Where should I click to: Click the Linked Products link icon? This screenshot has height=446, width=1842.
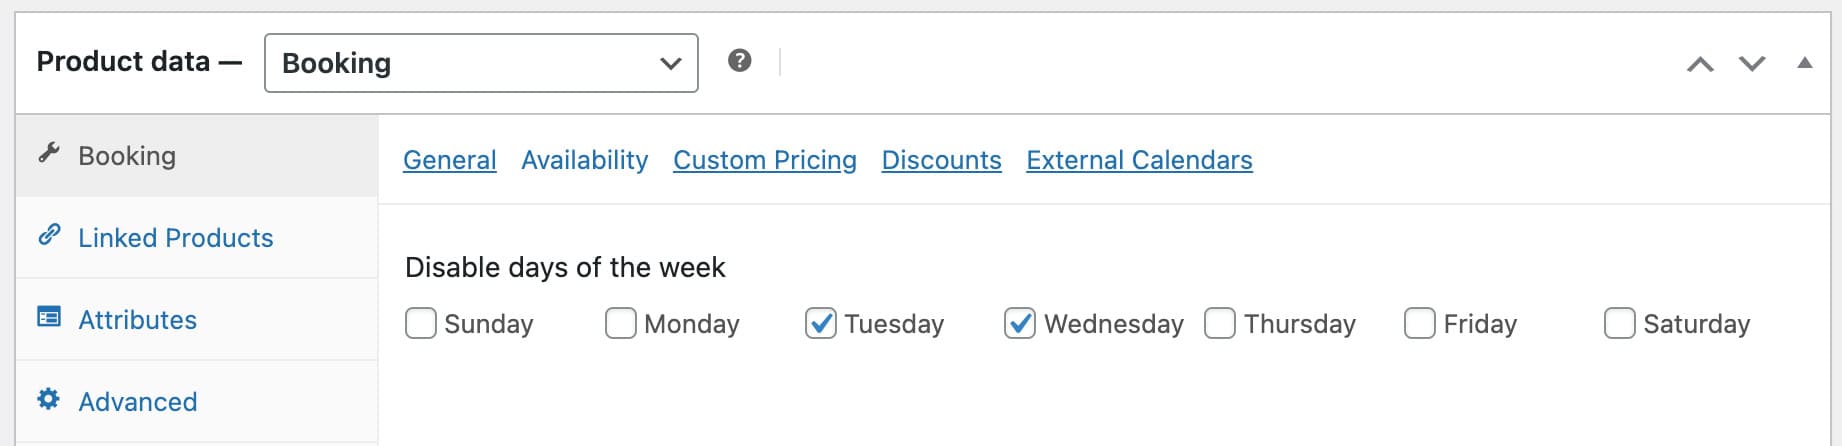[x=49, y=235]
